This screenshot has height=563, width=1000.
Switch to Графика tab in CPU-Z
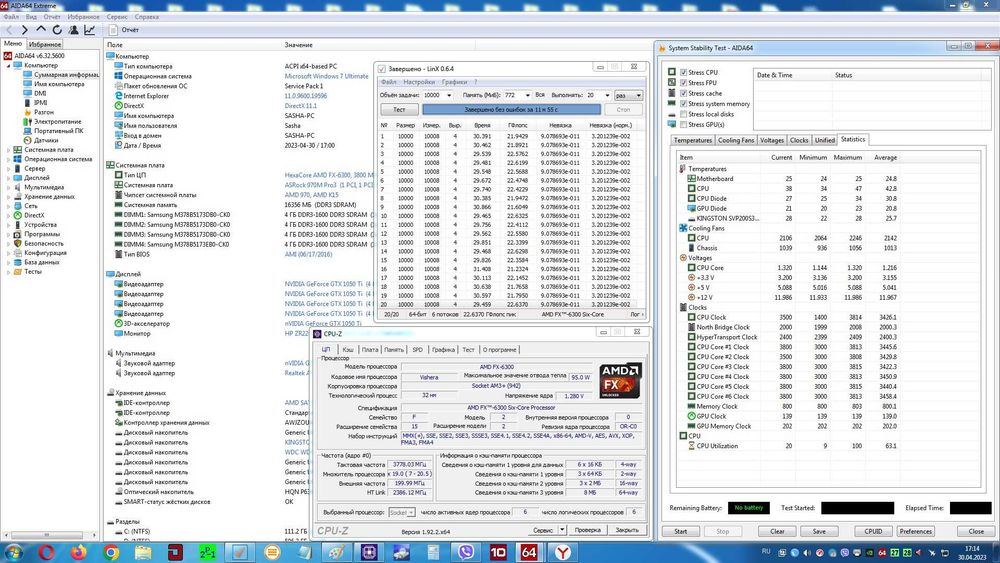443,349
